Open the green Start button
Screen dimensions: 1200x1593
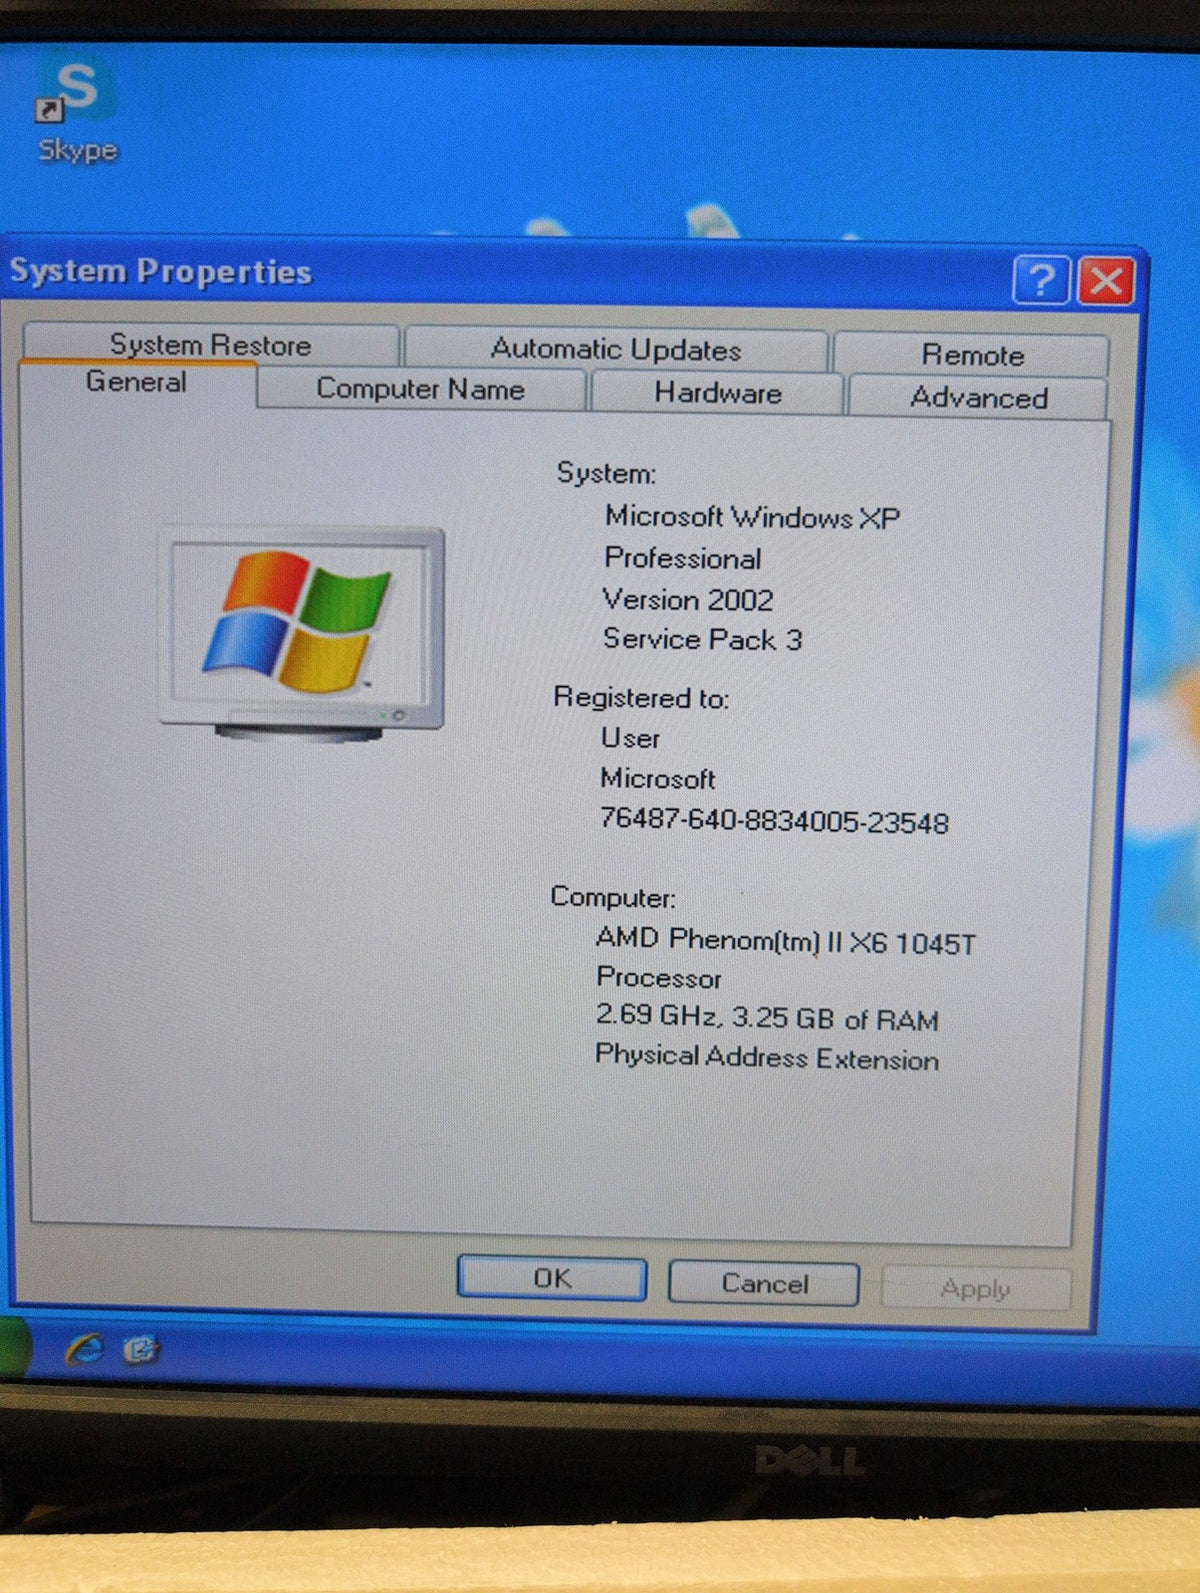click(x=14, y=1348)
